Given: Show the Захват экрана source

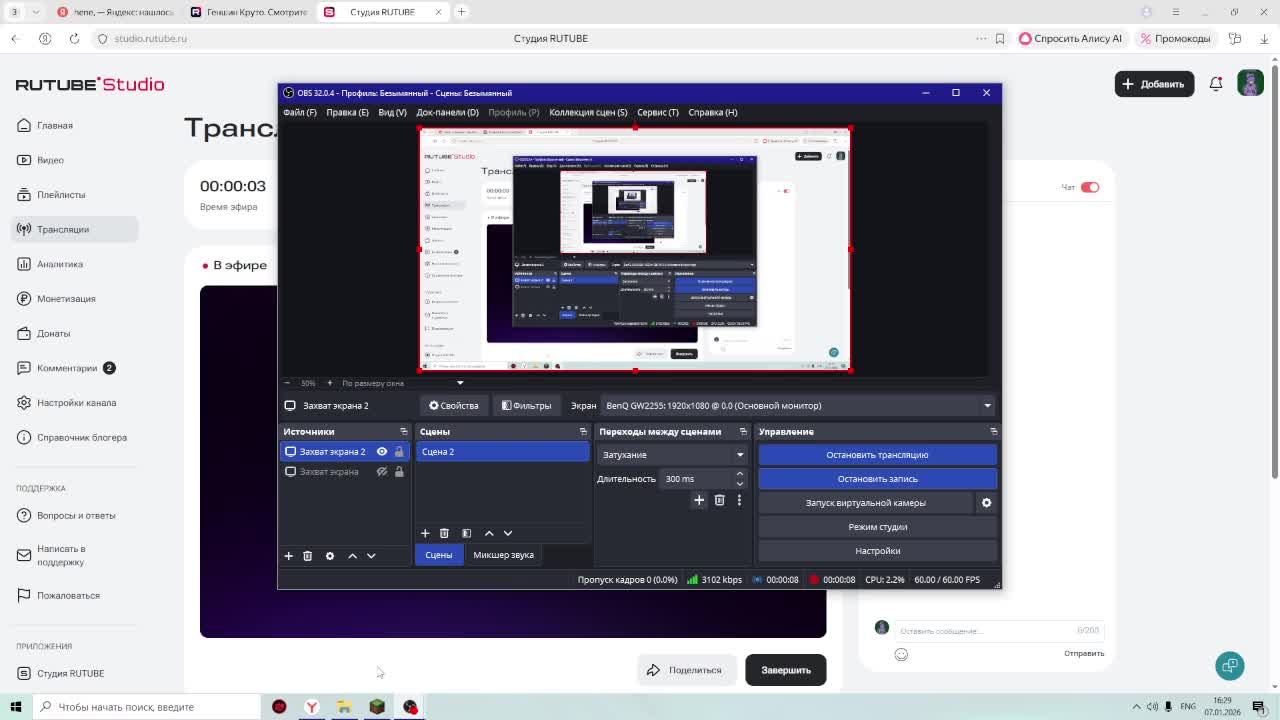Looking at the screenshot, I should 381,472.
